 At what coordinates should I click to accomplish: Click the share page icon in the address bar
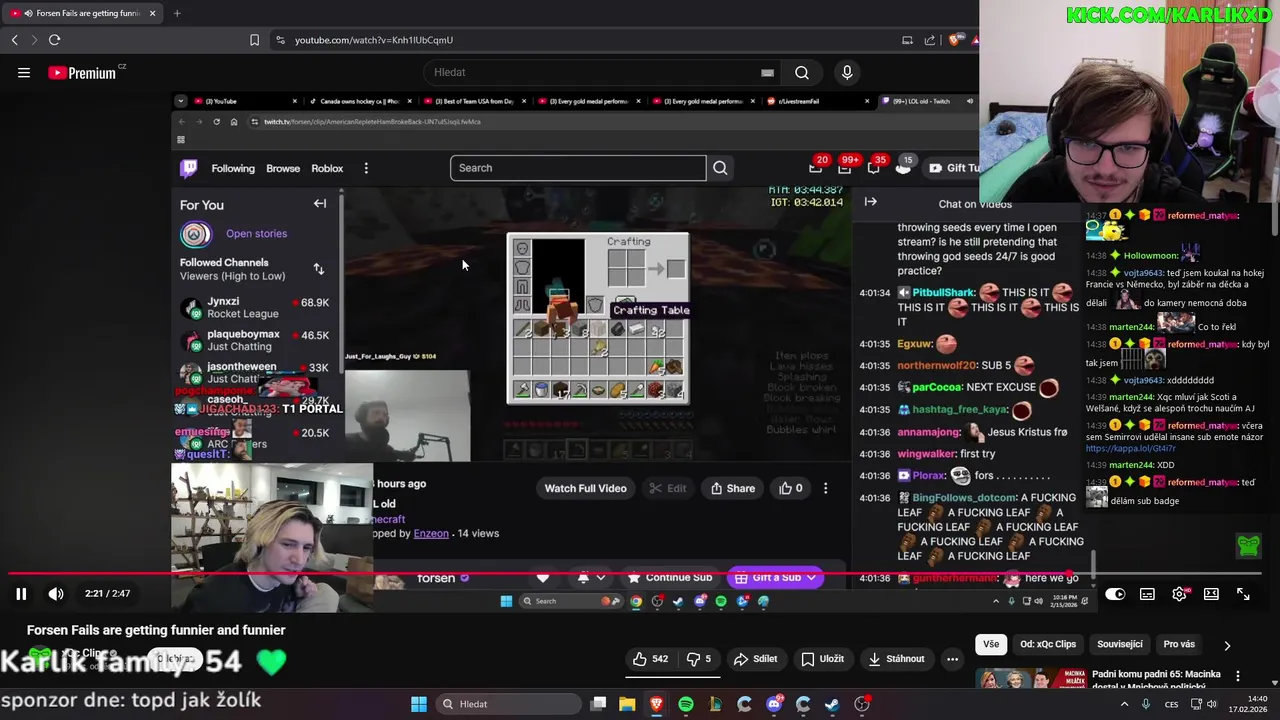click(930, 40)
